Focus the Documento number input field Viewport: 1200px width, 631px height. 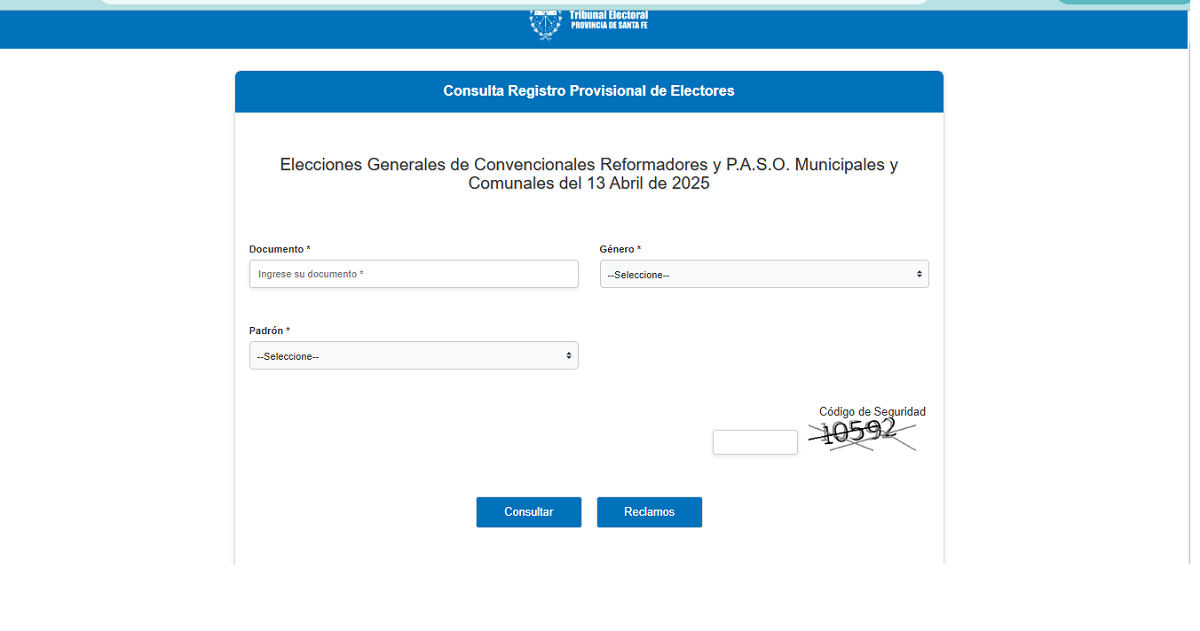tap(413, 274)
